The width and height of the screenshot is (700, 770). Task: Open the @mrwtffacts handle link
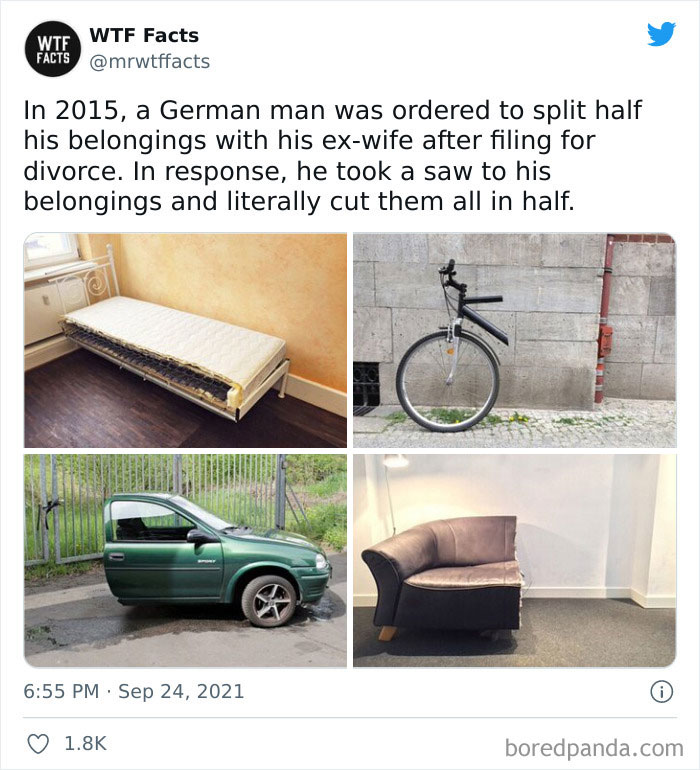(150, 62)
